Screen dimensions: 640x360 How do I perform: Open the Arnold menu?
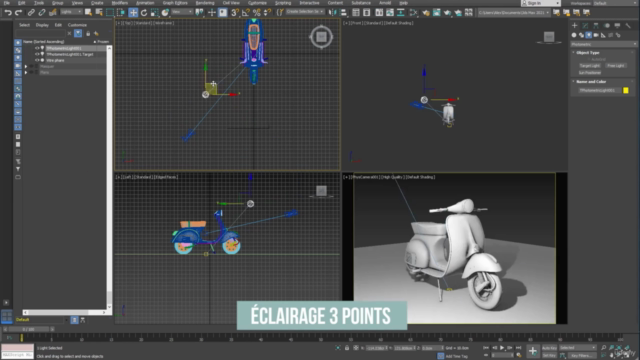click(x=385, y=3)
